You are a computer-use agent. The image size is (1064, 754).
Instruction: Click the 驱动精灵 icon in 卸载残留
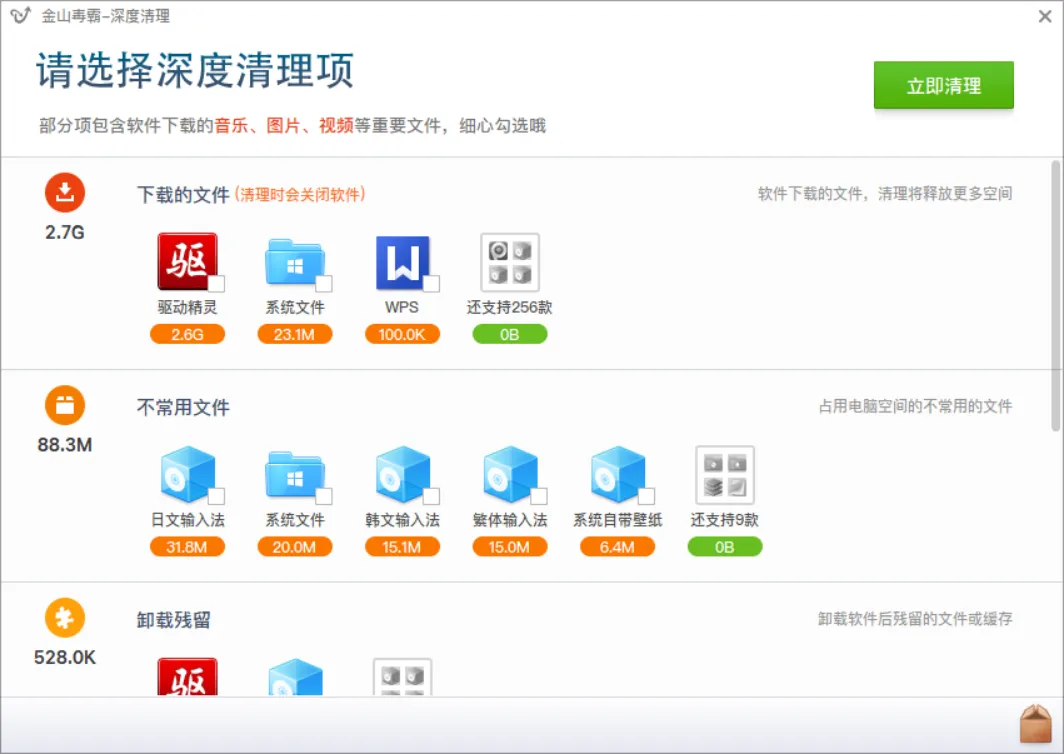coord(187,677)
